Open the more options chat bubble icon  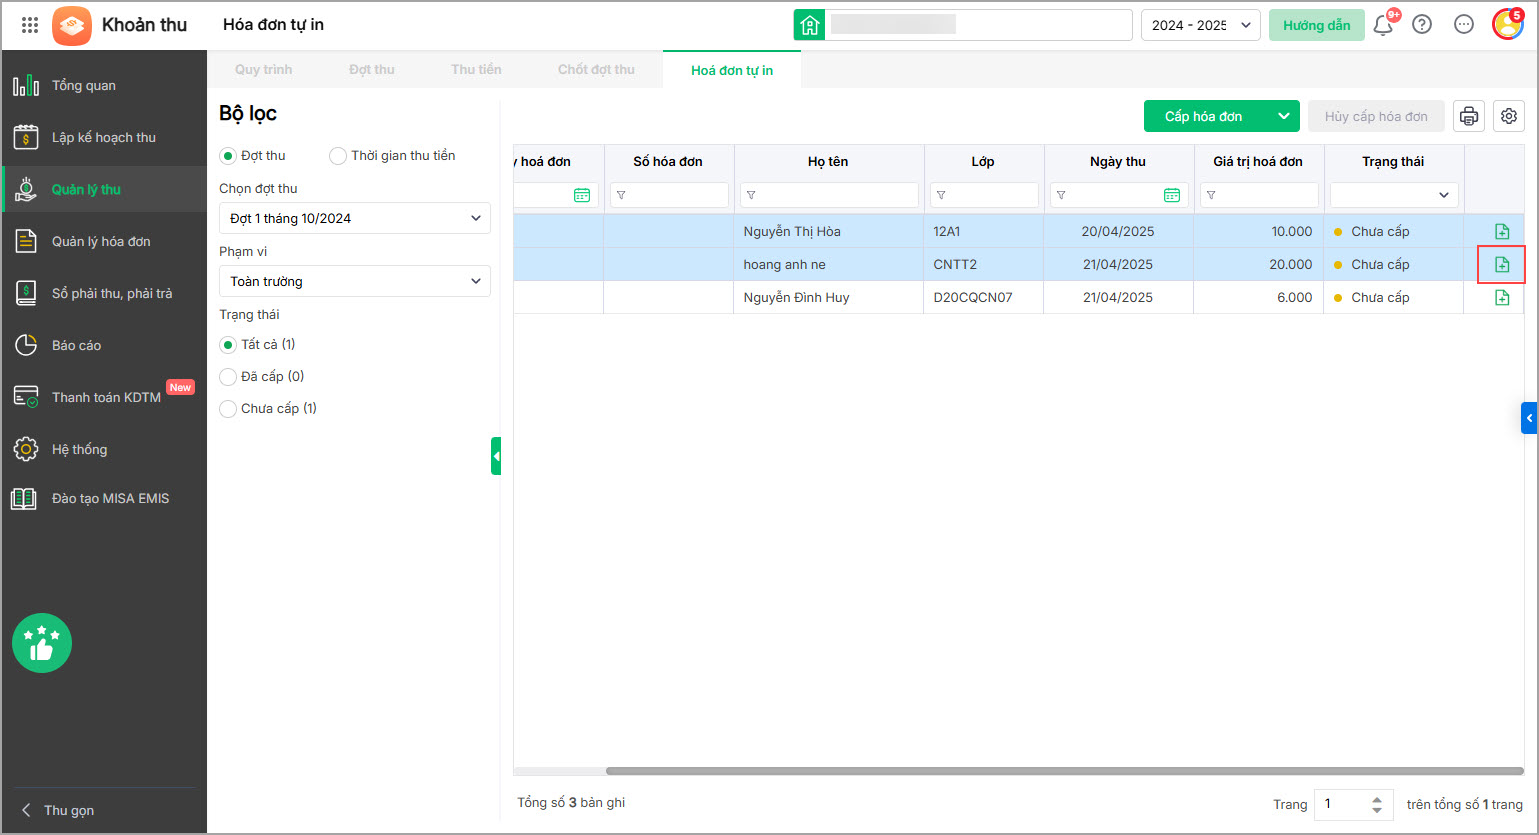click(1464, 25)
